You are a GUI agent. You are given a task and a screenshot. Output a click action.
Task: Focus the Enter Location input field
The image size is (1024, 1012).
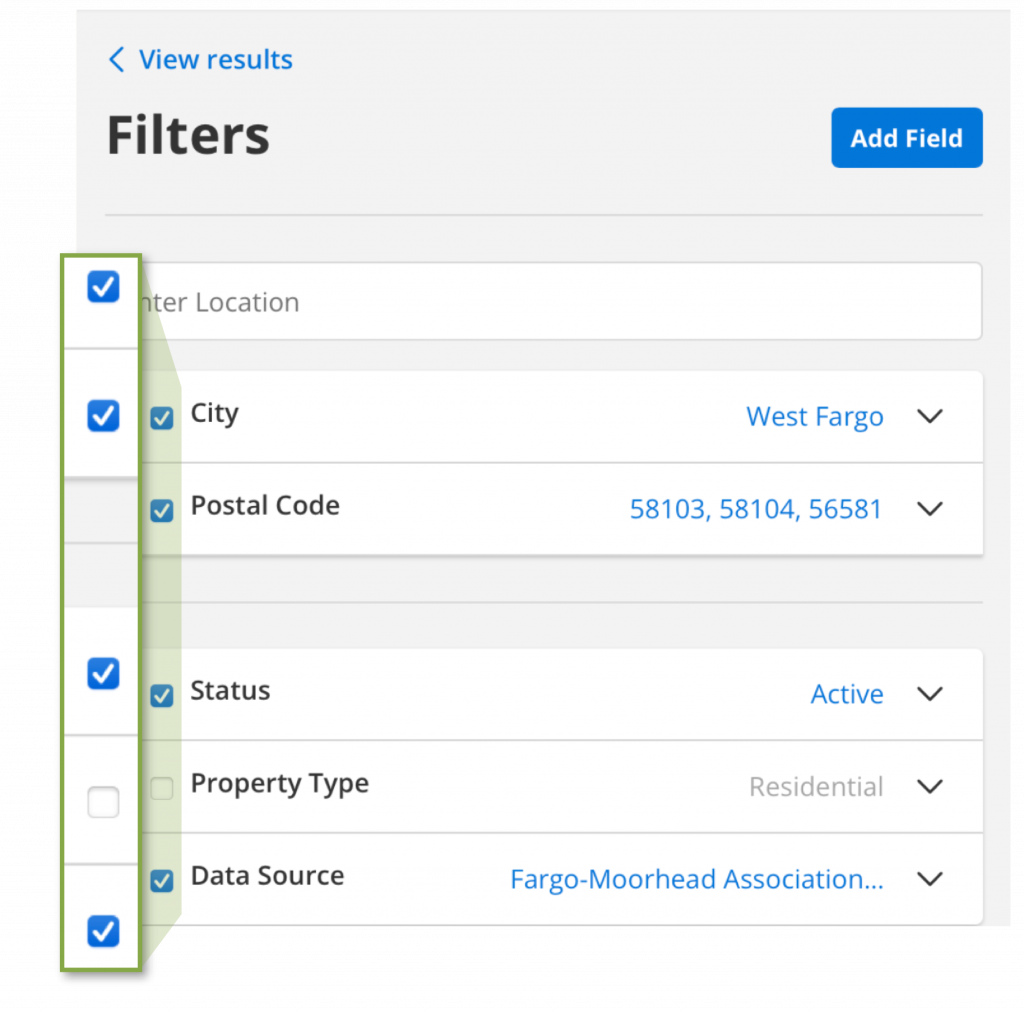click(560, 302)
